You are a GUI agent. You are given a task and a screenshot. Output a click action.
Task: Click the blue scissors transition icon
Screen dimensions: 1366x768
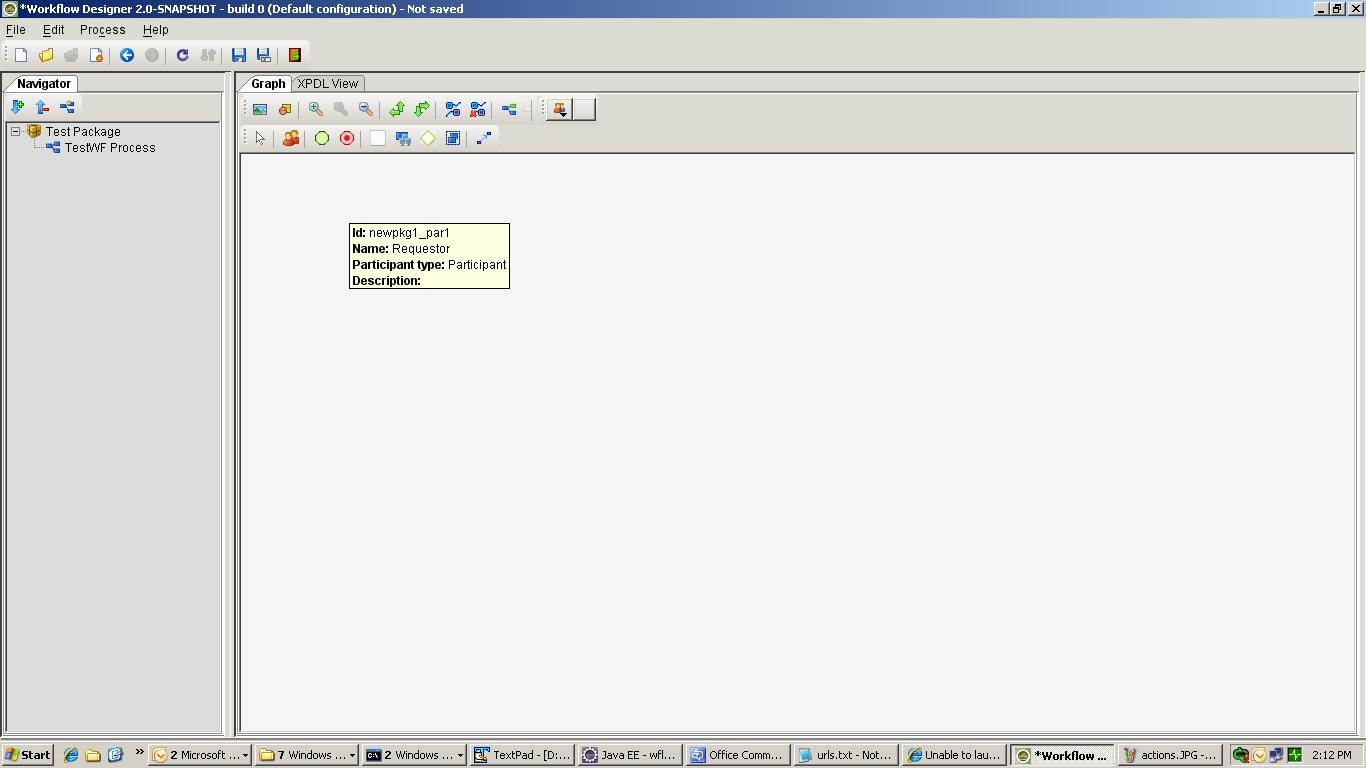(x=453, y=109)
